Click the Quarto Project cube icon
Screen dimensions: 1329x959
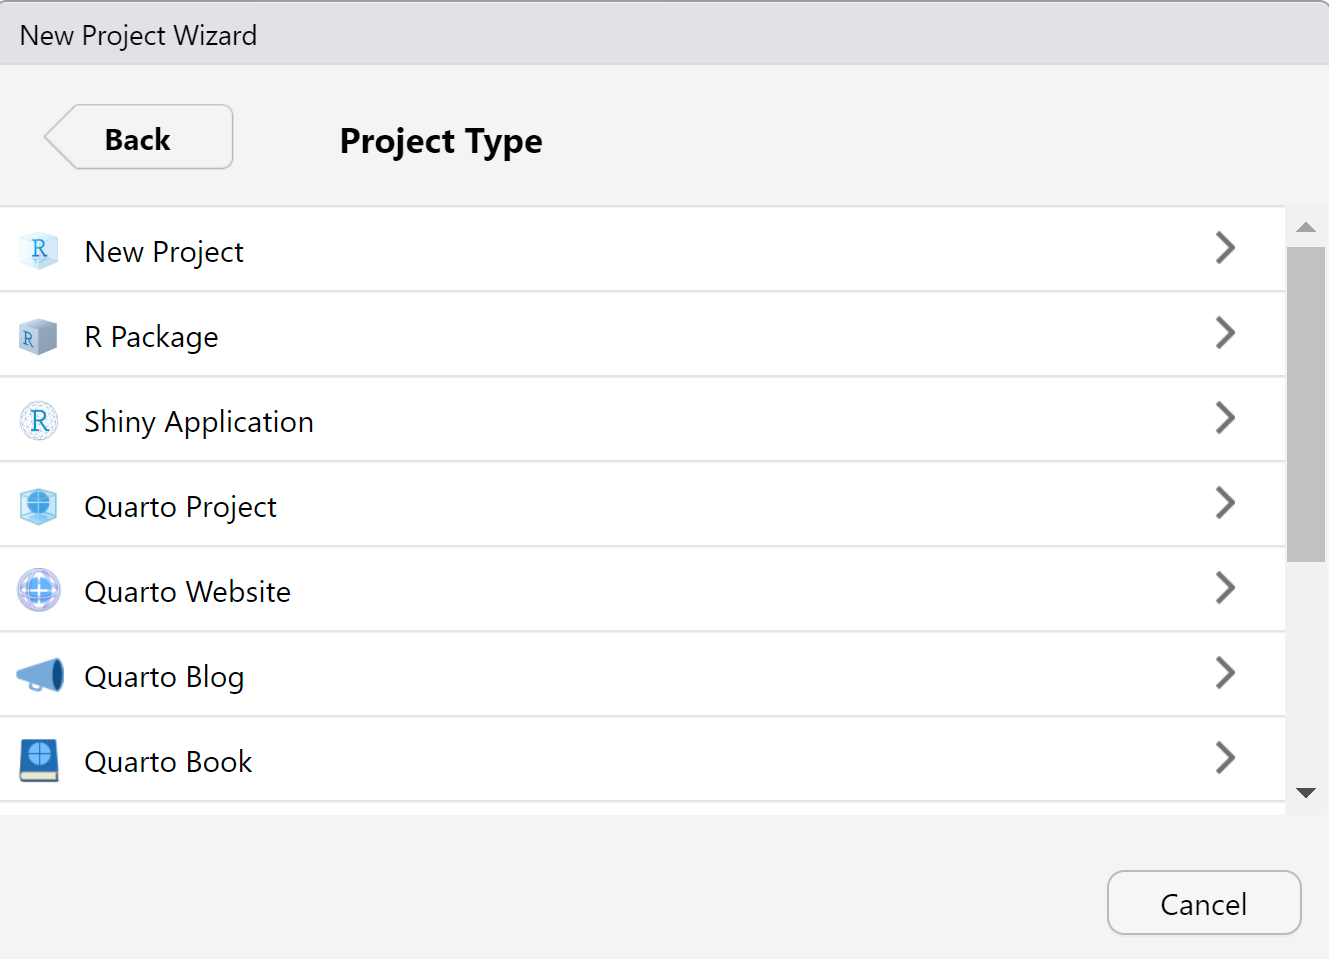pyautogui.click(x=39, y=506)
